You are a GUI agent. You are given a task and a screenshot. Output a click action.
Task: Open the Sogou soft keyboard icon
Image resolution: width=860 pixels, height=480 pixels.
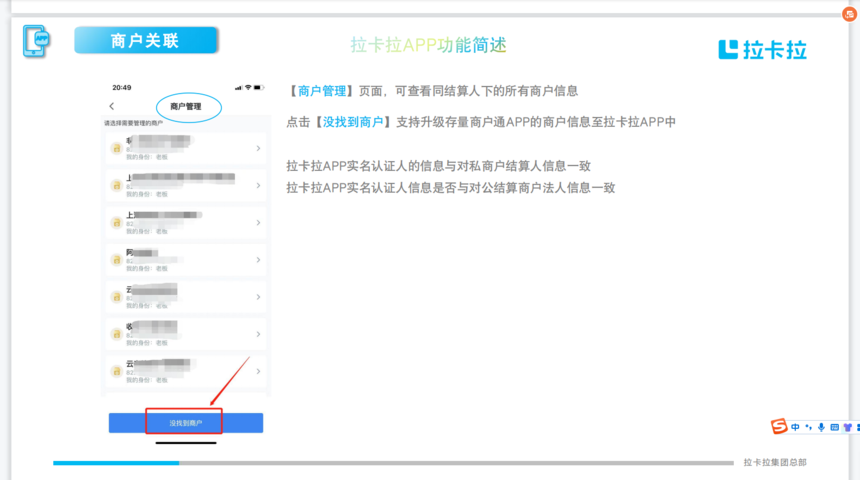pos(834,427)
